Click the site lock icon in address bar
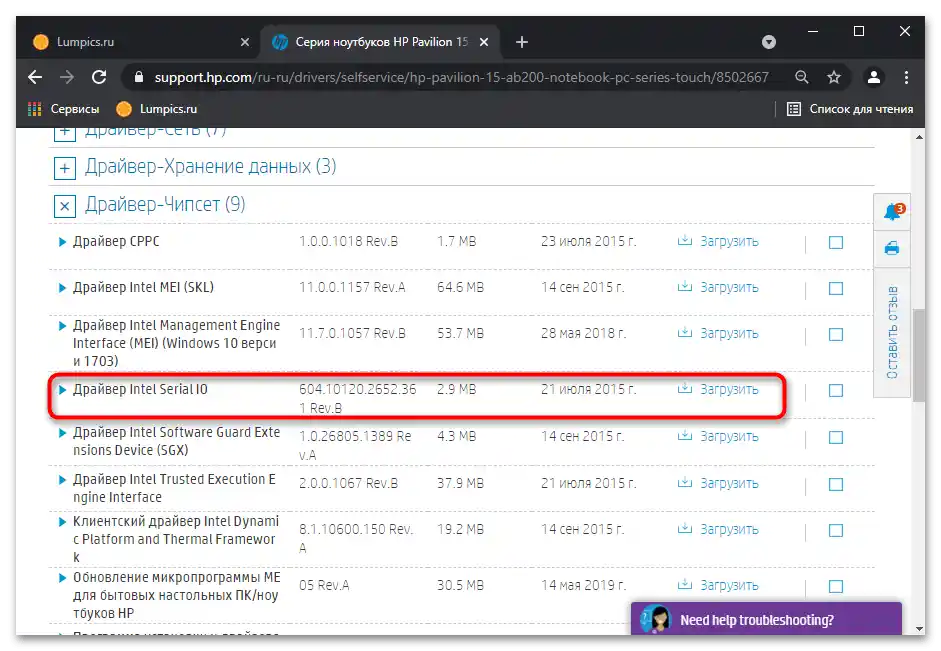Image resolution: width=941 pixels, height=651 pixels. point(139,77)
